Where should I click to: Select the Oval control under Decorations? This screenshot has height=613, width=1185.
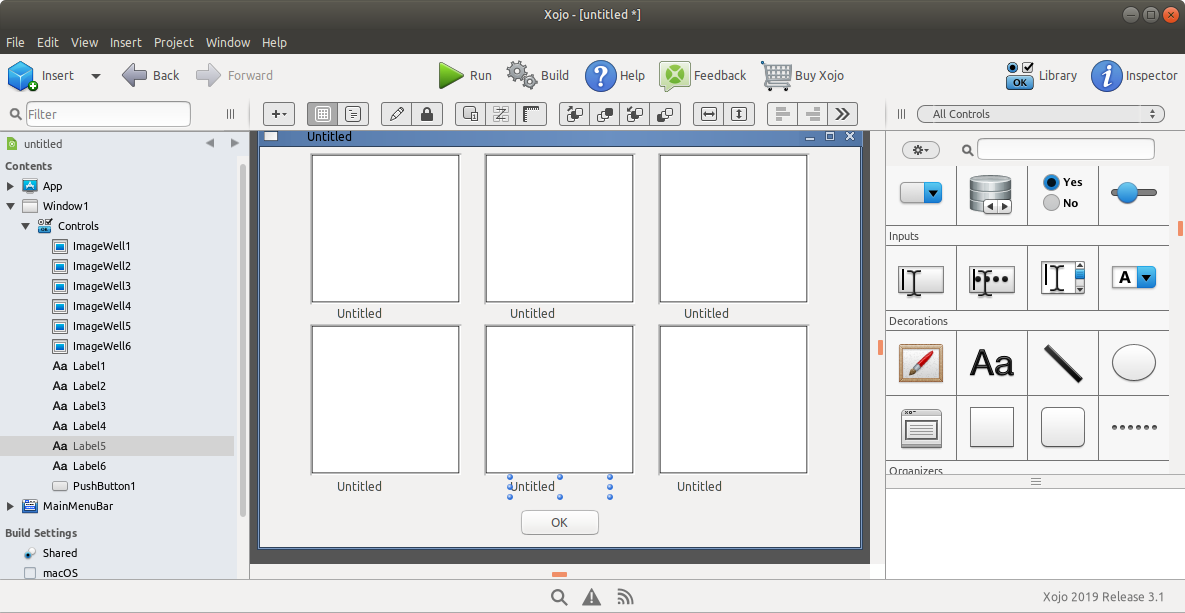point(1134,363)
